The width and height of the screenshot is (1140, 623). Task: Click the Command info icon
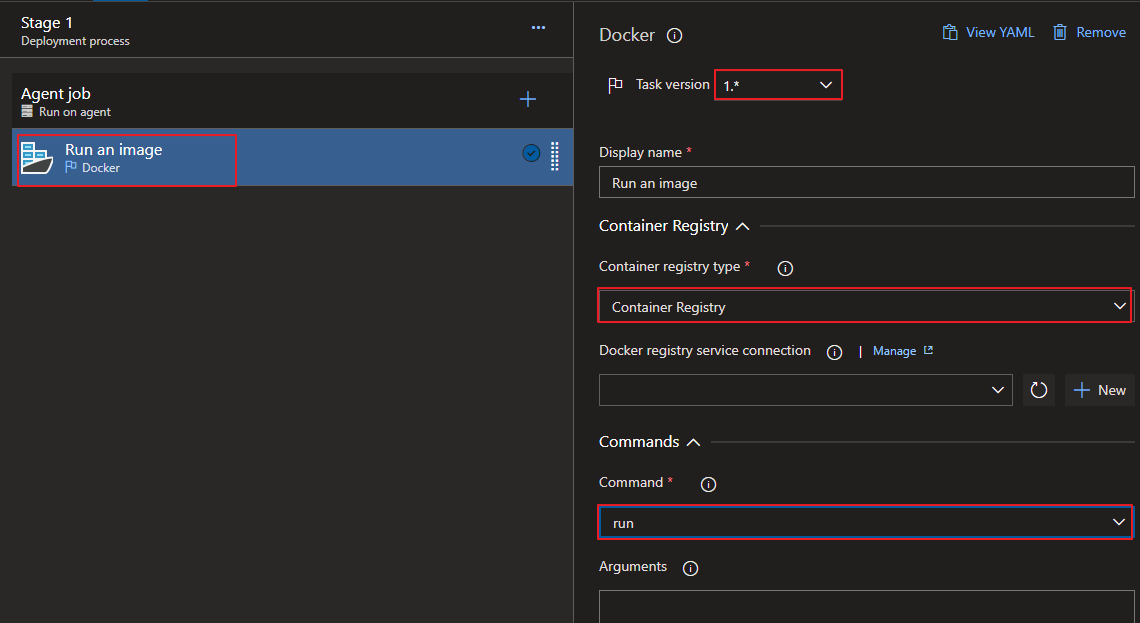[x=708, y=484]
